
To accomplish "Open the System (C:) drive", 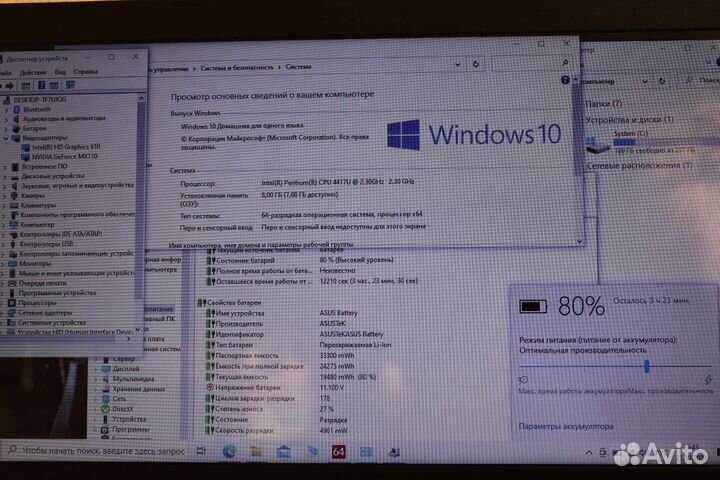I will click(630, 133).
